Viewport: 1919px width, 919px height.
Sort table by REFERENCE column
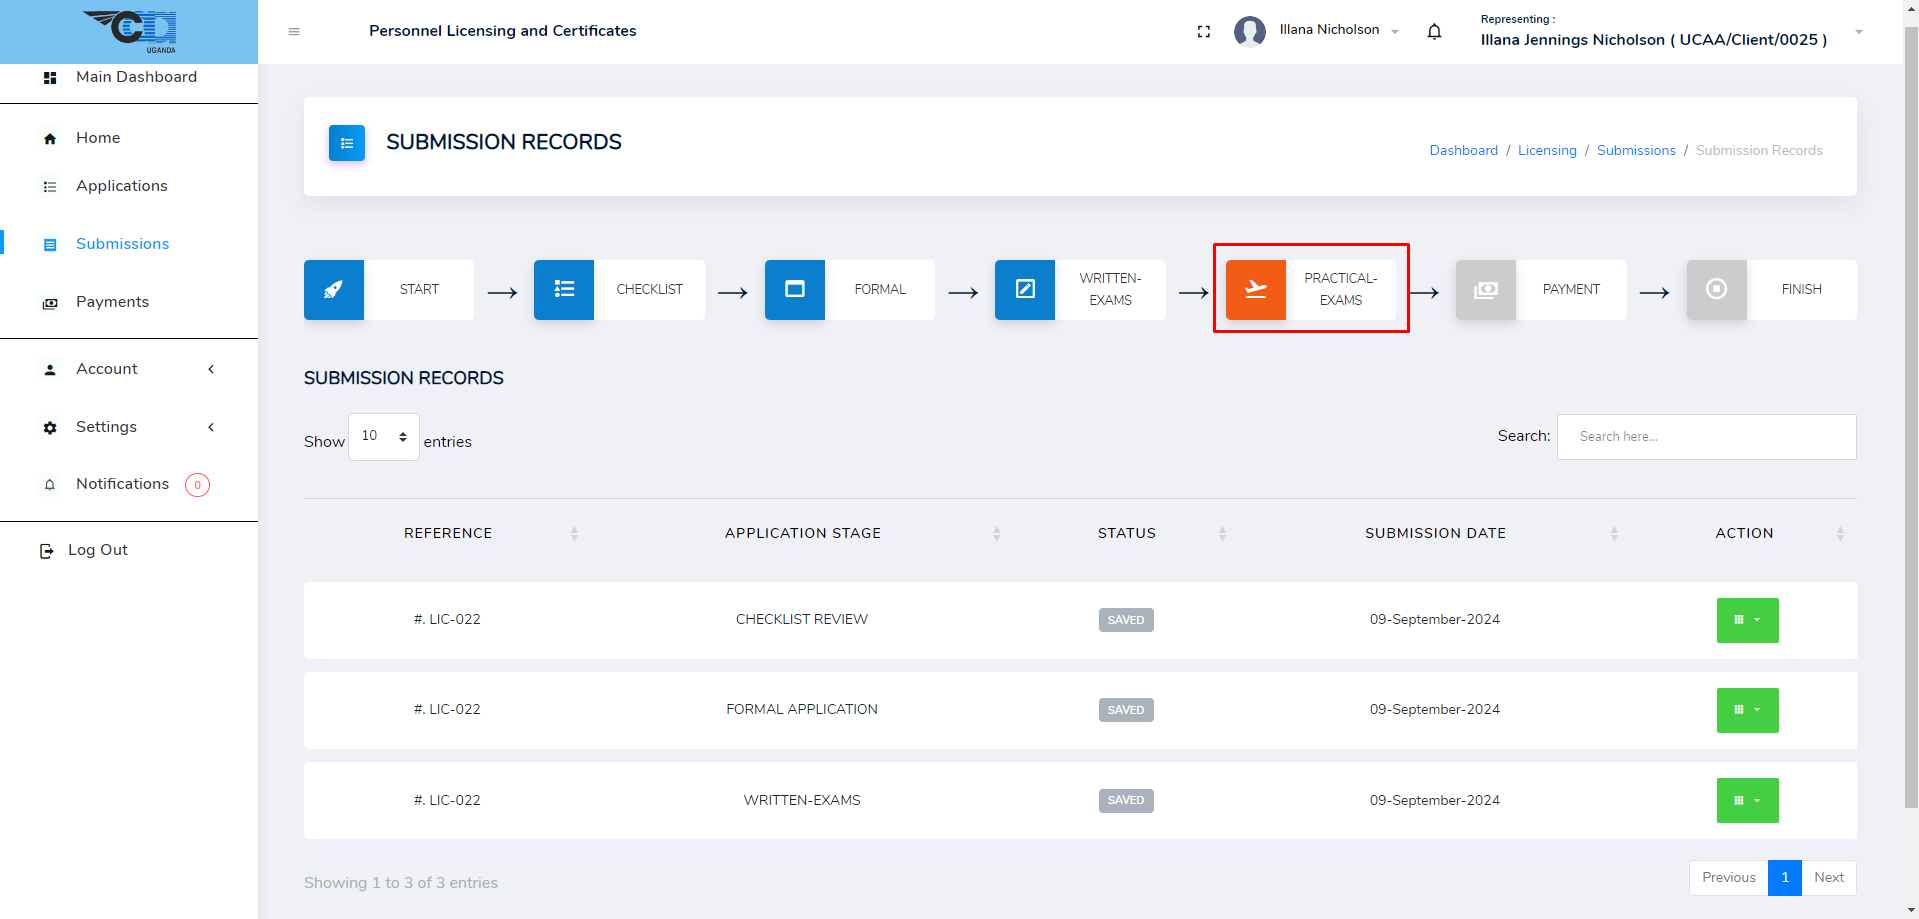coord(448,533)
